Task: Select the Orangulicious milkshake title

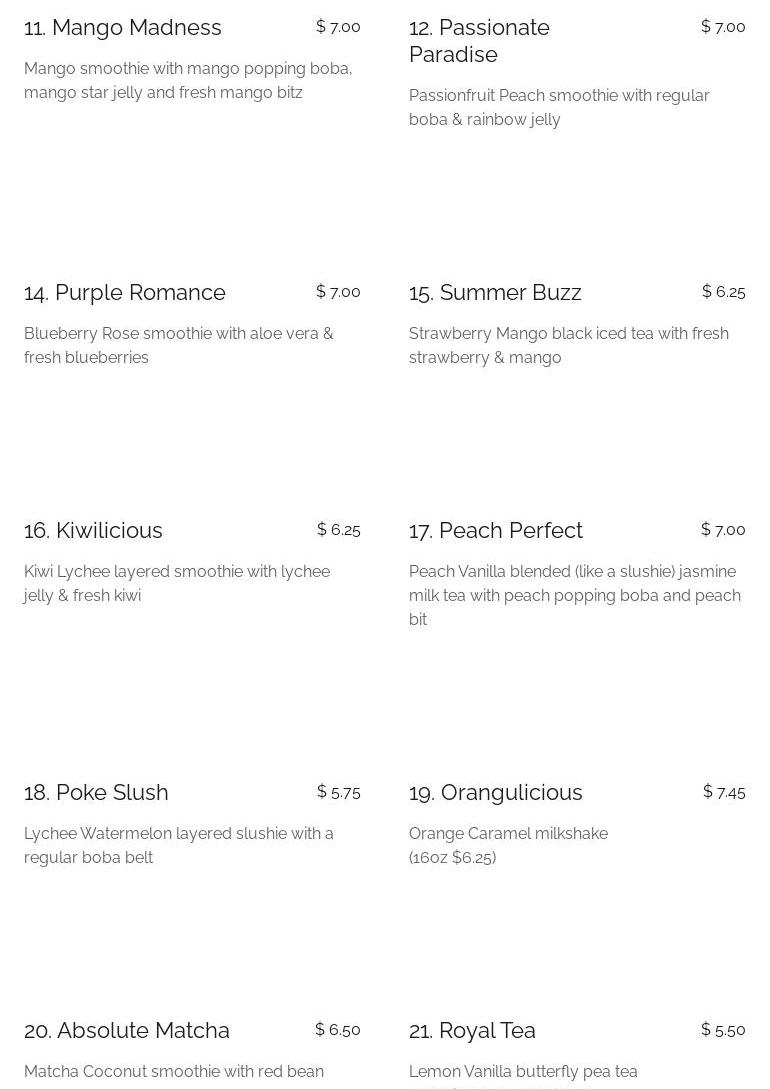Action: (x=496, y=793)
